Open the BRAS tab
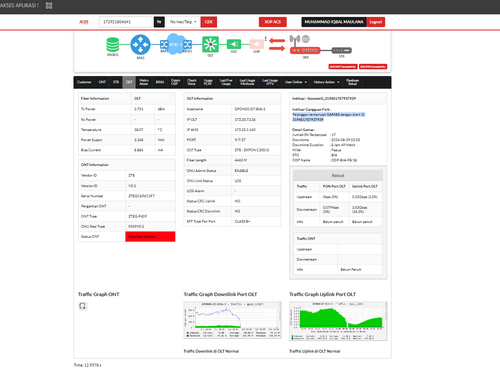The width and height of the screenshot is (500, 370). pos(160,82)
